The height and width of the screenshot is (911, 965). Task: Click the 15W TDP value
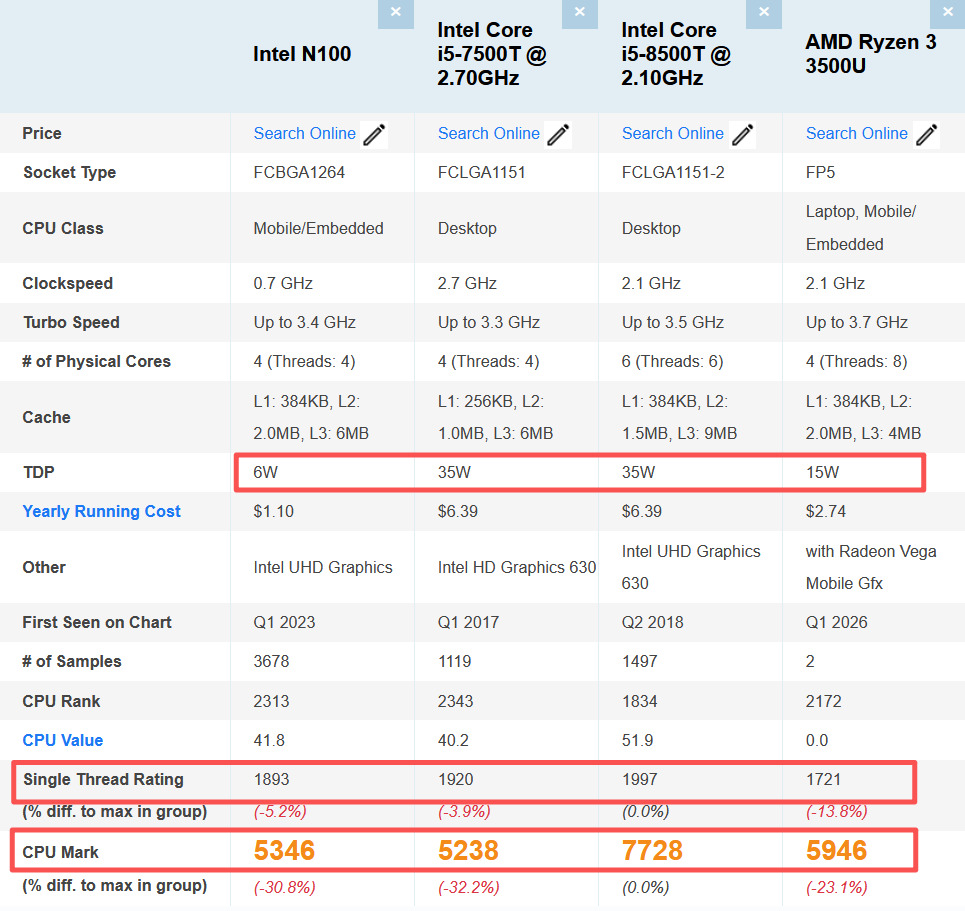(x=822, y=473)
